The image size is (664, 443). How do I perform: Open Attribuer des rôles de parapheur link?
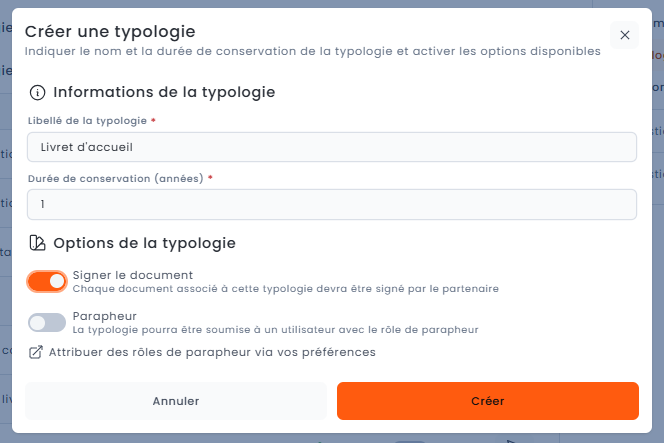[212, 352]
